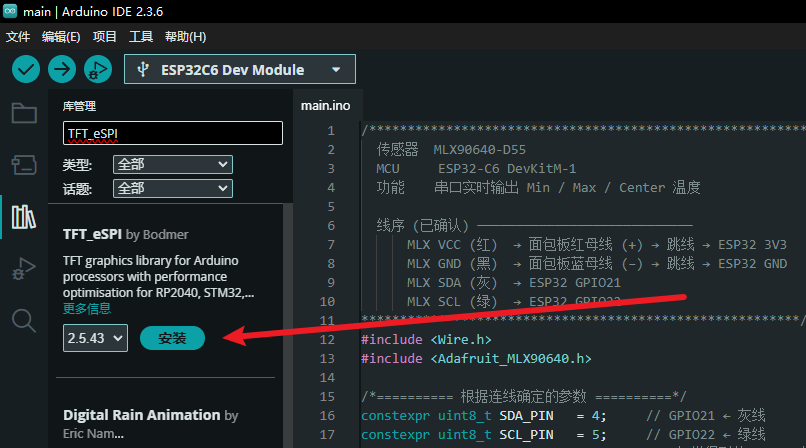Open the ESP32C6 Dev Module board selector
This screenshot has height=448, width=806.
(240, 69)
